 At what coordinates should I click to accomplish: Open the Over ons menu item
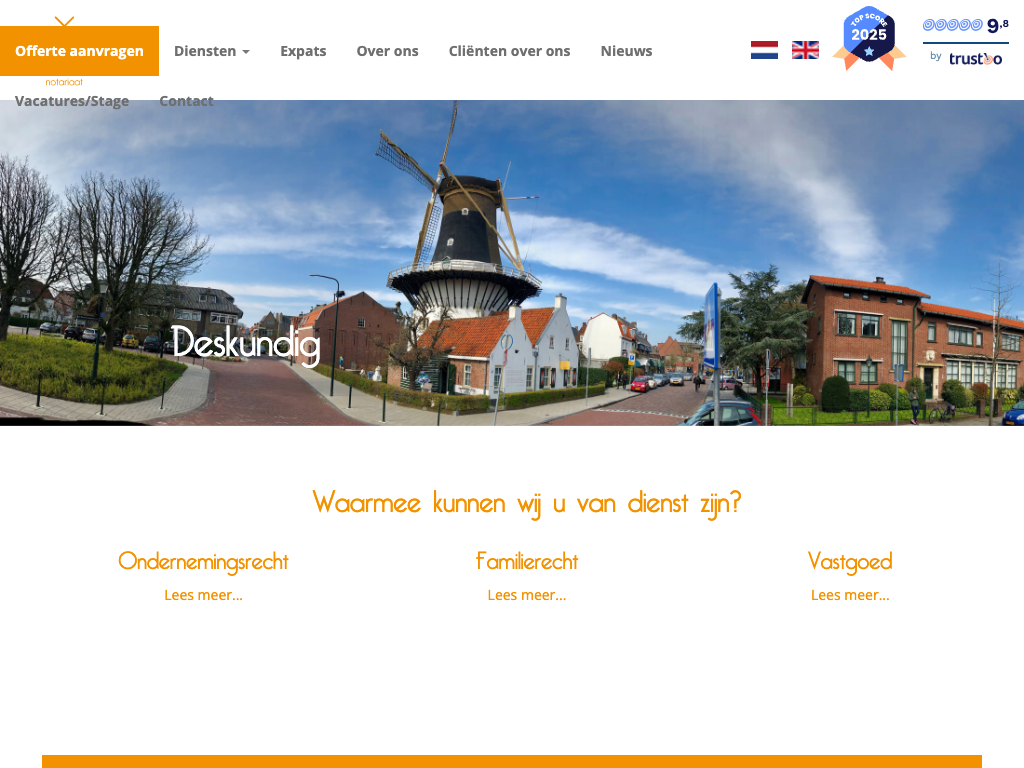[x=387, y=51]
